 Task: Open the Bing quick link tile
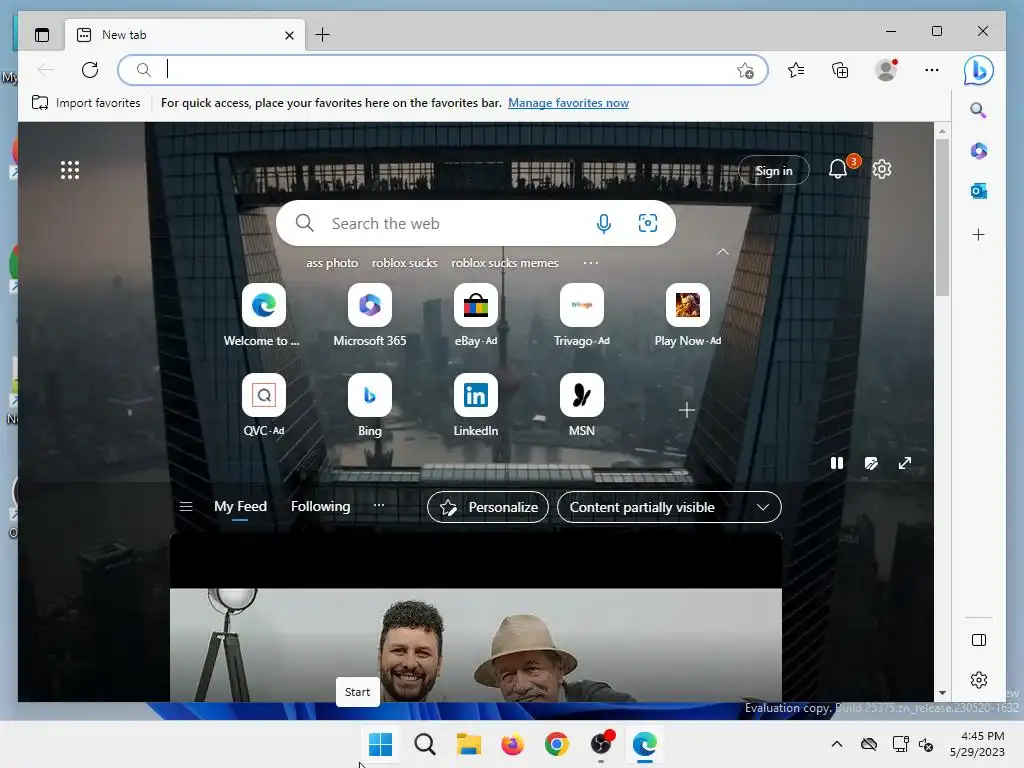pyautogui.click(x=370, y=395)
